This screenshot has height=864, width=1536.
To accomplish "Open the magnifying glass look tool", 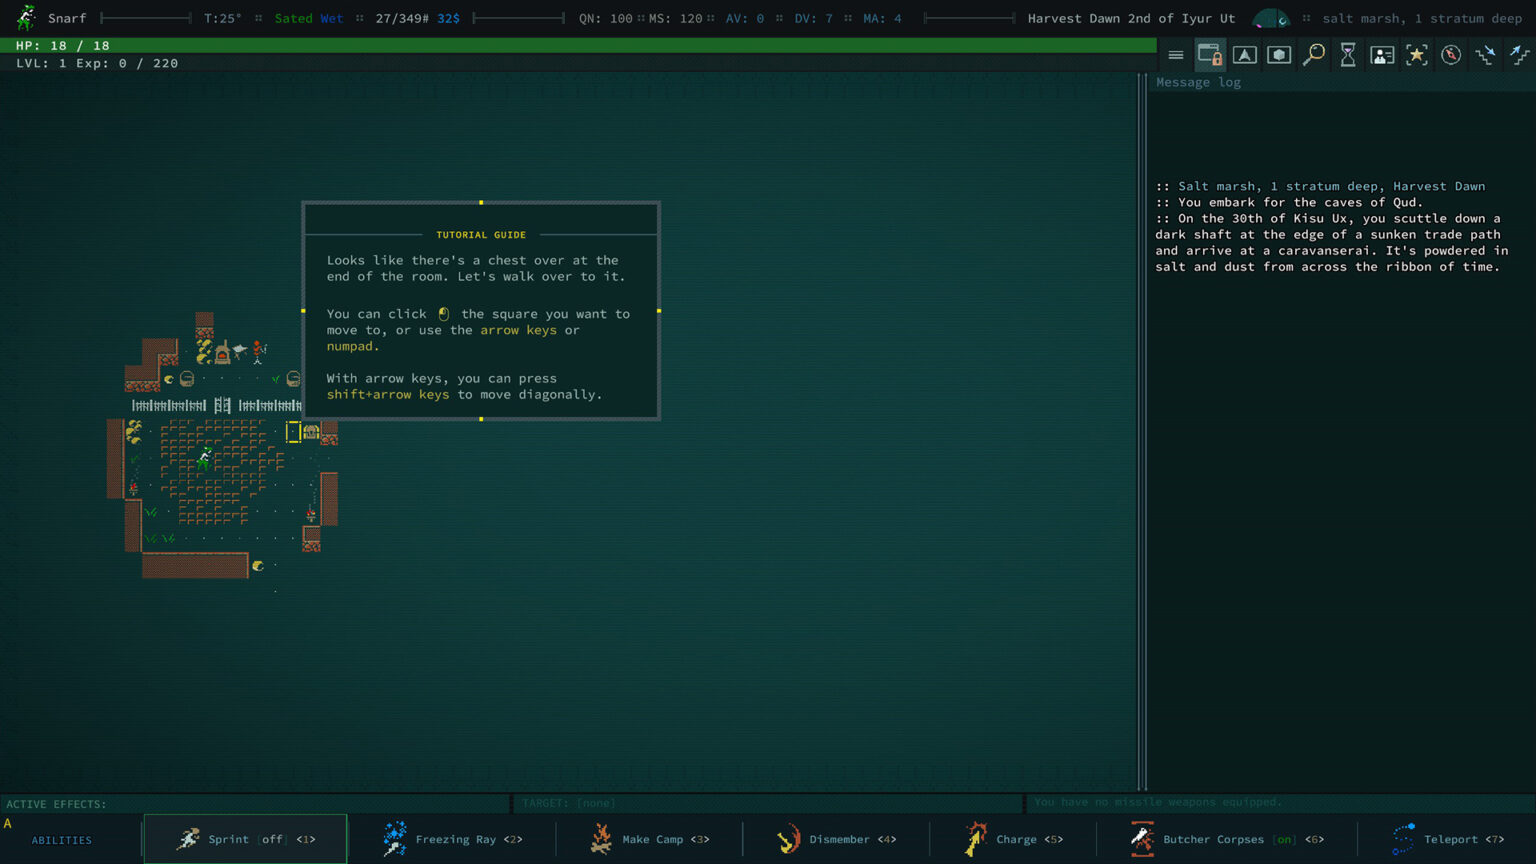I will pyautogui.click(x=1314, y=55).
